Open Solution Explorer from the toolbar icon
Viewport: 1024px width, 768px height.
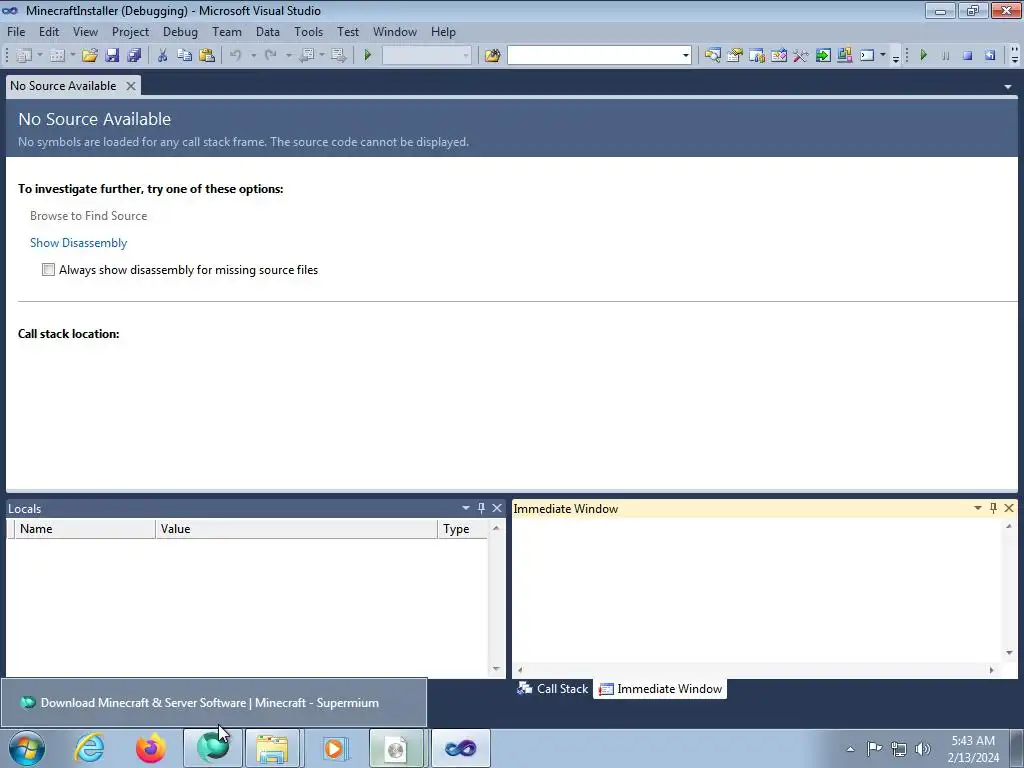[x=712, y=56]
